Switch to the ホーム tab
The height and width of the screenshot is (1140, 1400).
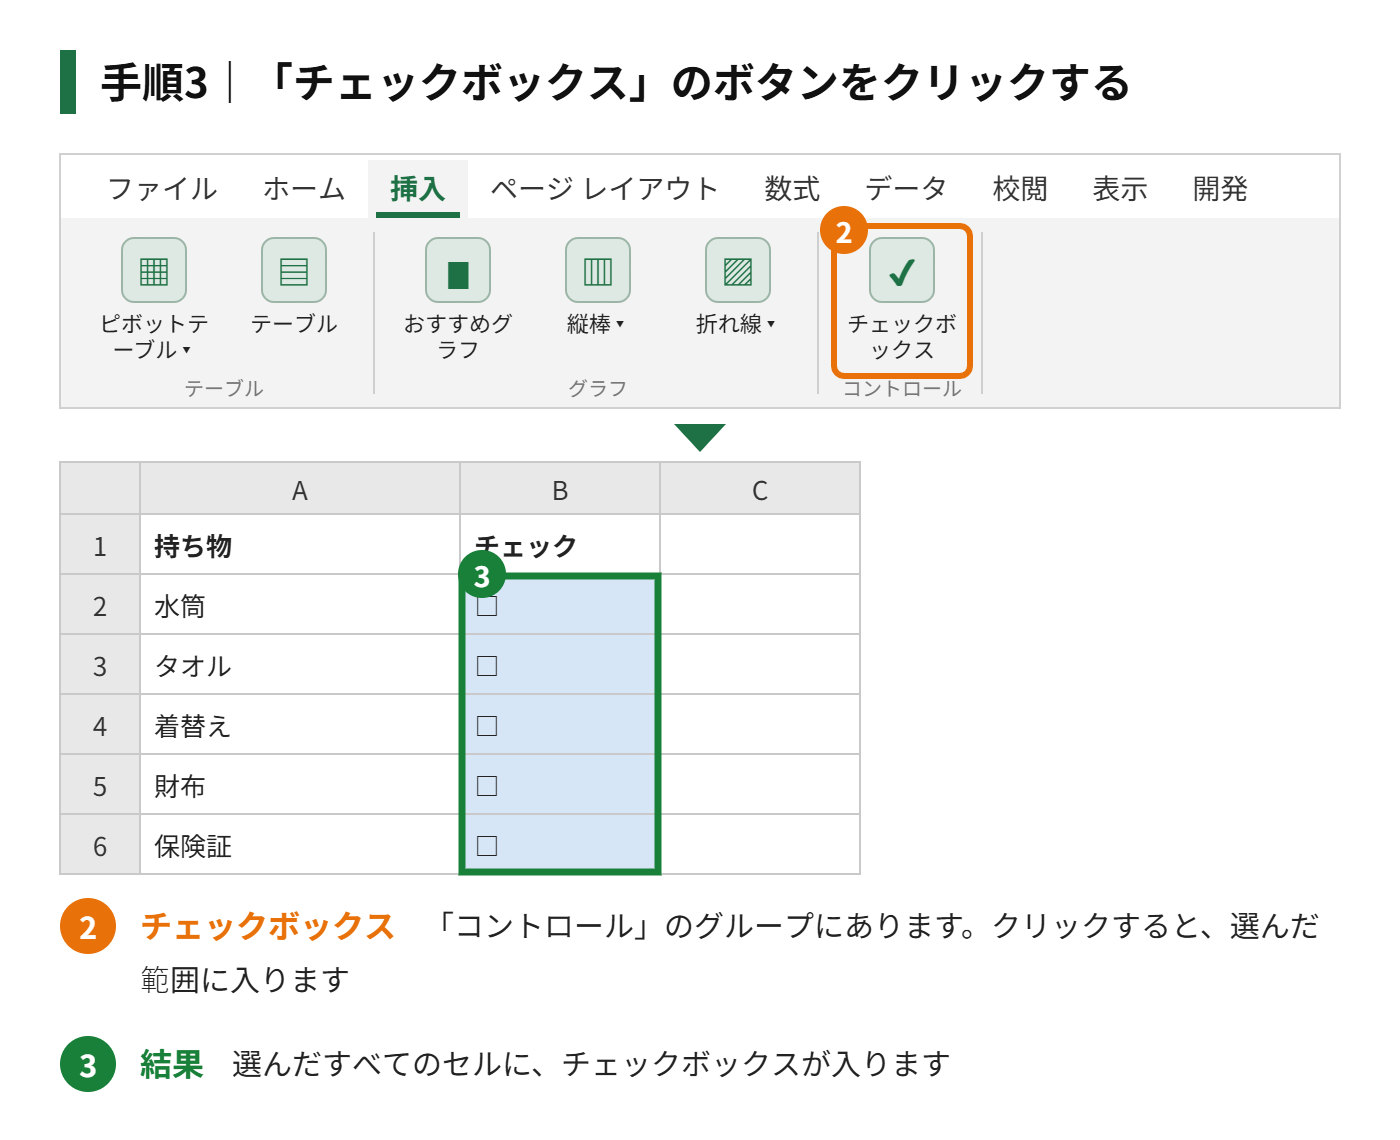(x=304, y=189)
